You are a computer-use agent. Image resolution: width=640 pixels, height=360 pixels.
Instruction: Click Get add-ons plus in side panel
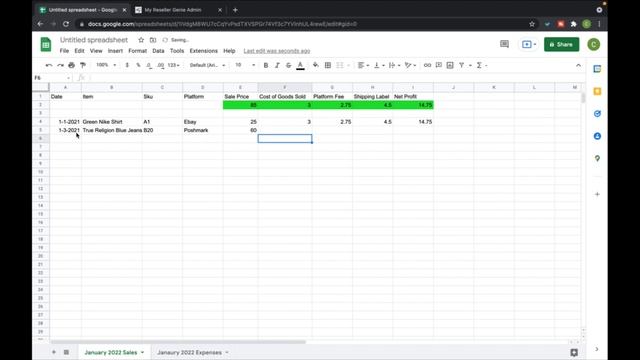tap(597, 194)
